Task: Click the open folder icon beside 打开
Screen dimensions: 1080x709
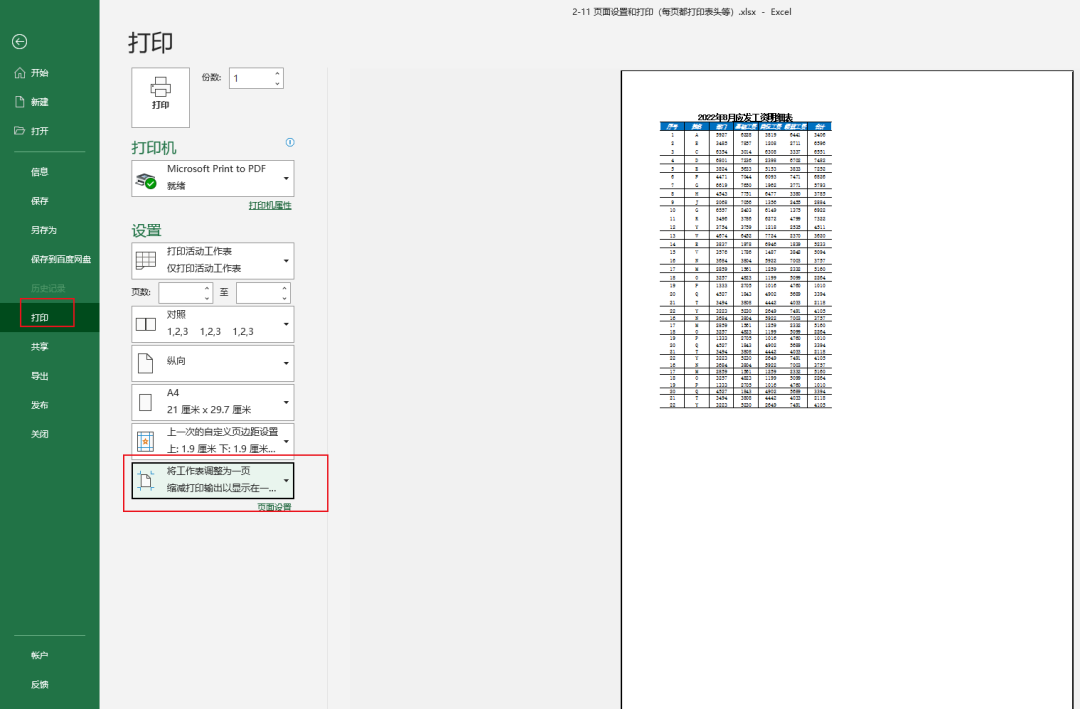Action: coord(20,130)
